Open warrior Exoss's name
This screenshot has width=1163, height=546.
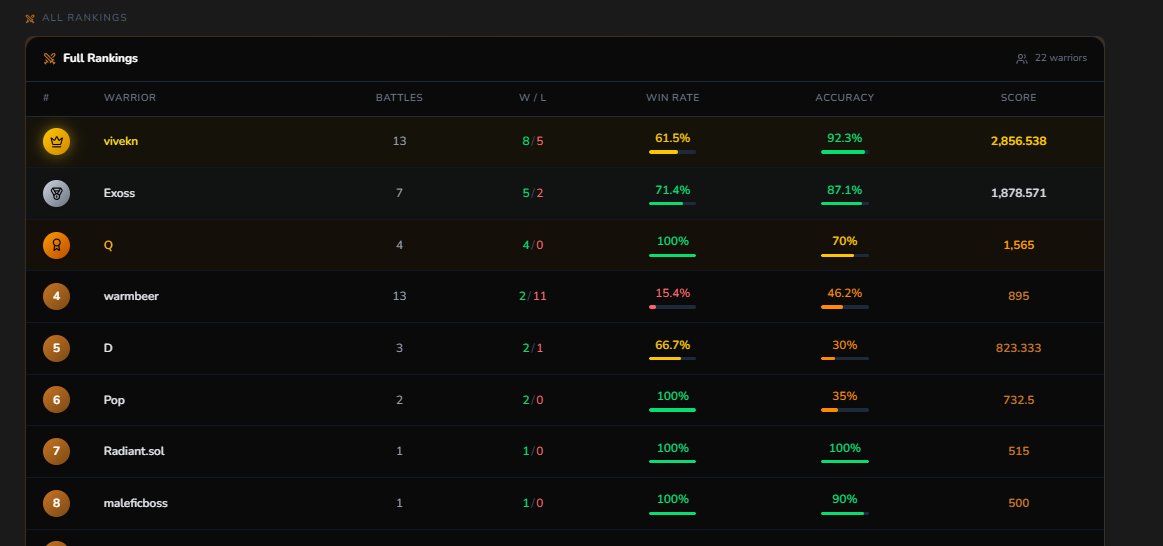pyautogui.click(x=119, y=194)
